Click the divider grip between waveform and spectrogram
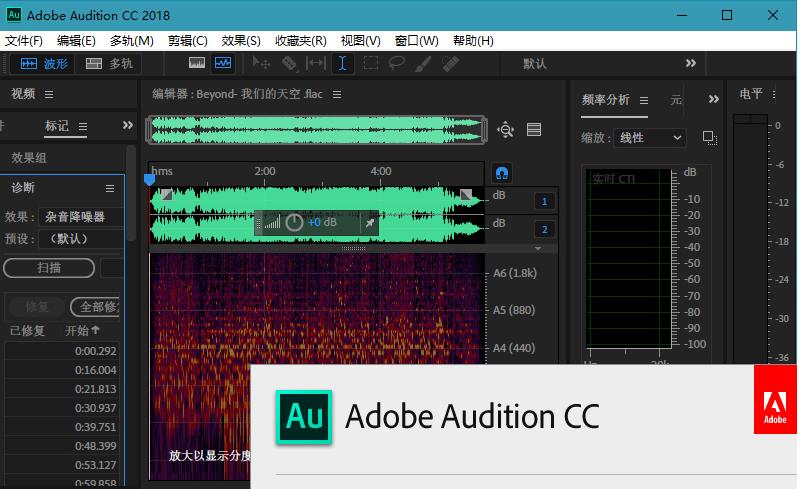 [x=353, y=249]
